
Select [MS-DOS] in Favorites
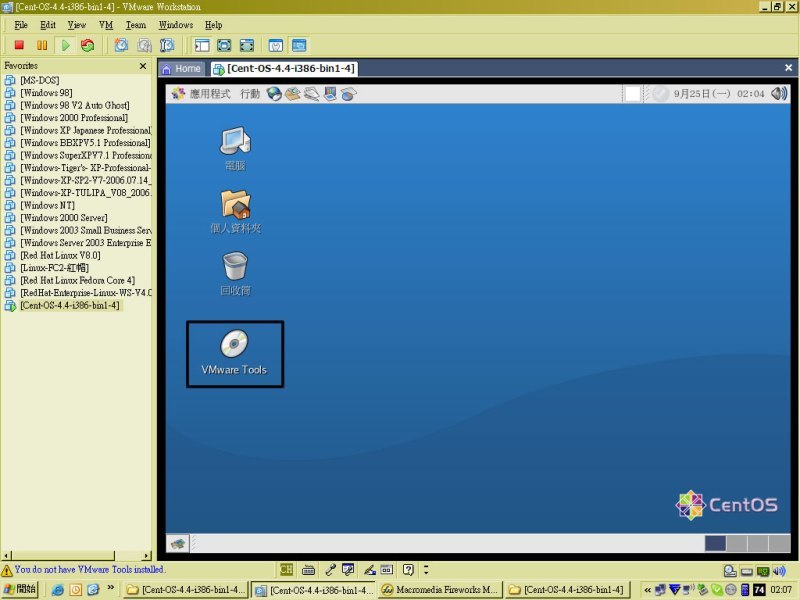tap(39, 80)
